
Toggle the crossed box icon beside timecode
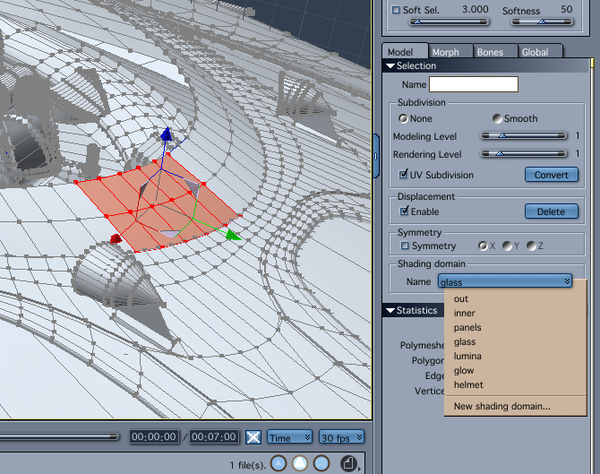(x=253, y=437)
